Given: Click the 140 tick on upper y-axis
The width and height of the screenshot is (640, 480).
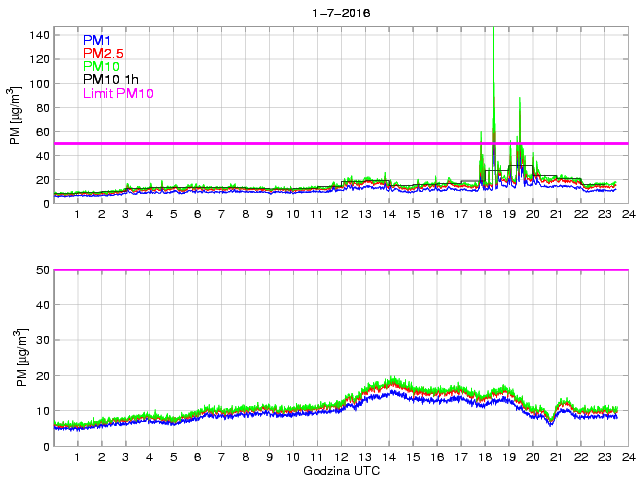Looking at the screenshot, I should click(39, 35).
